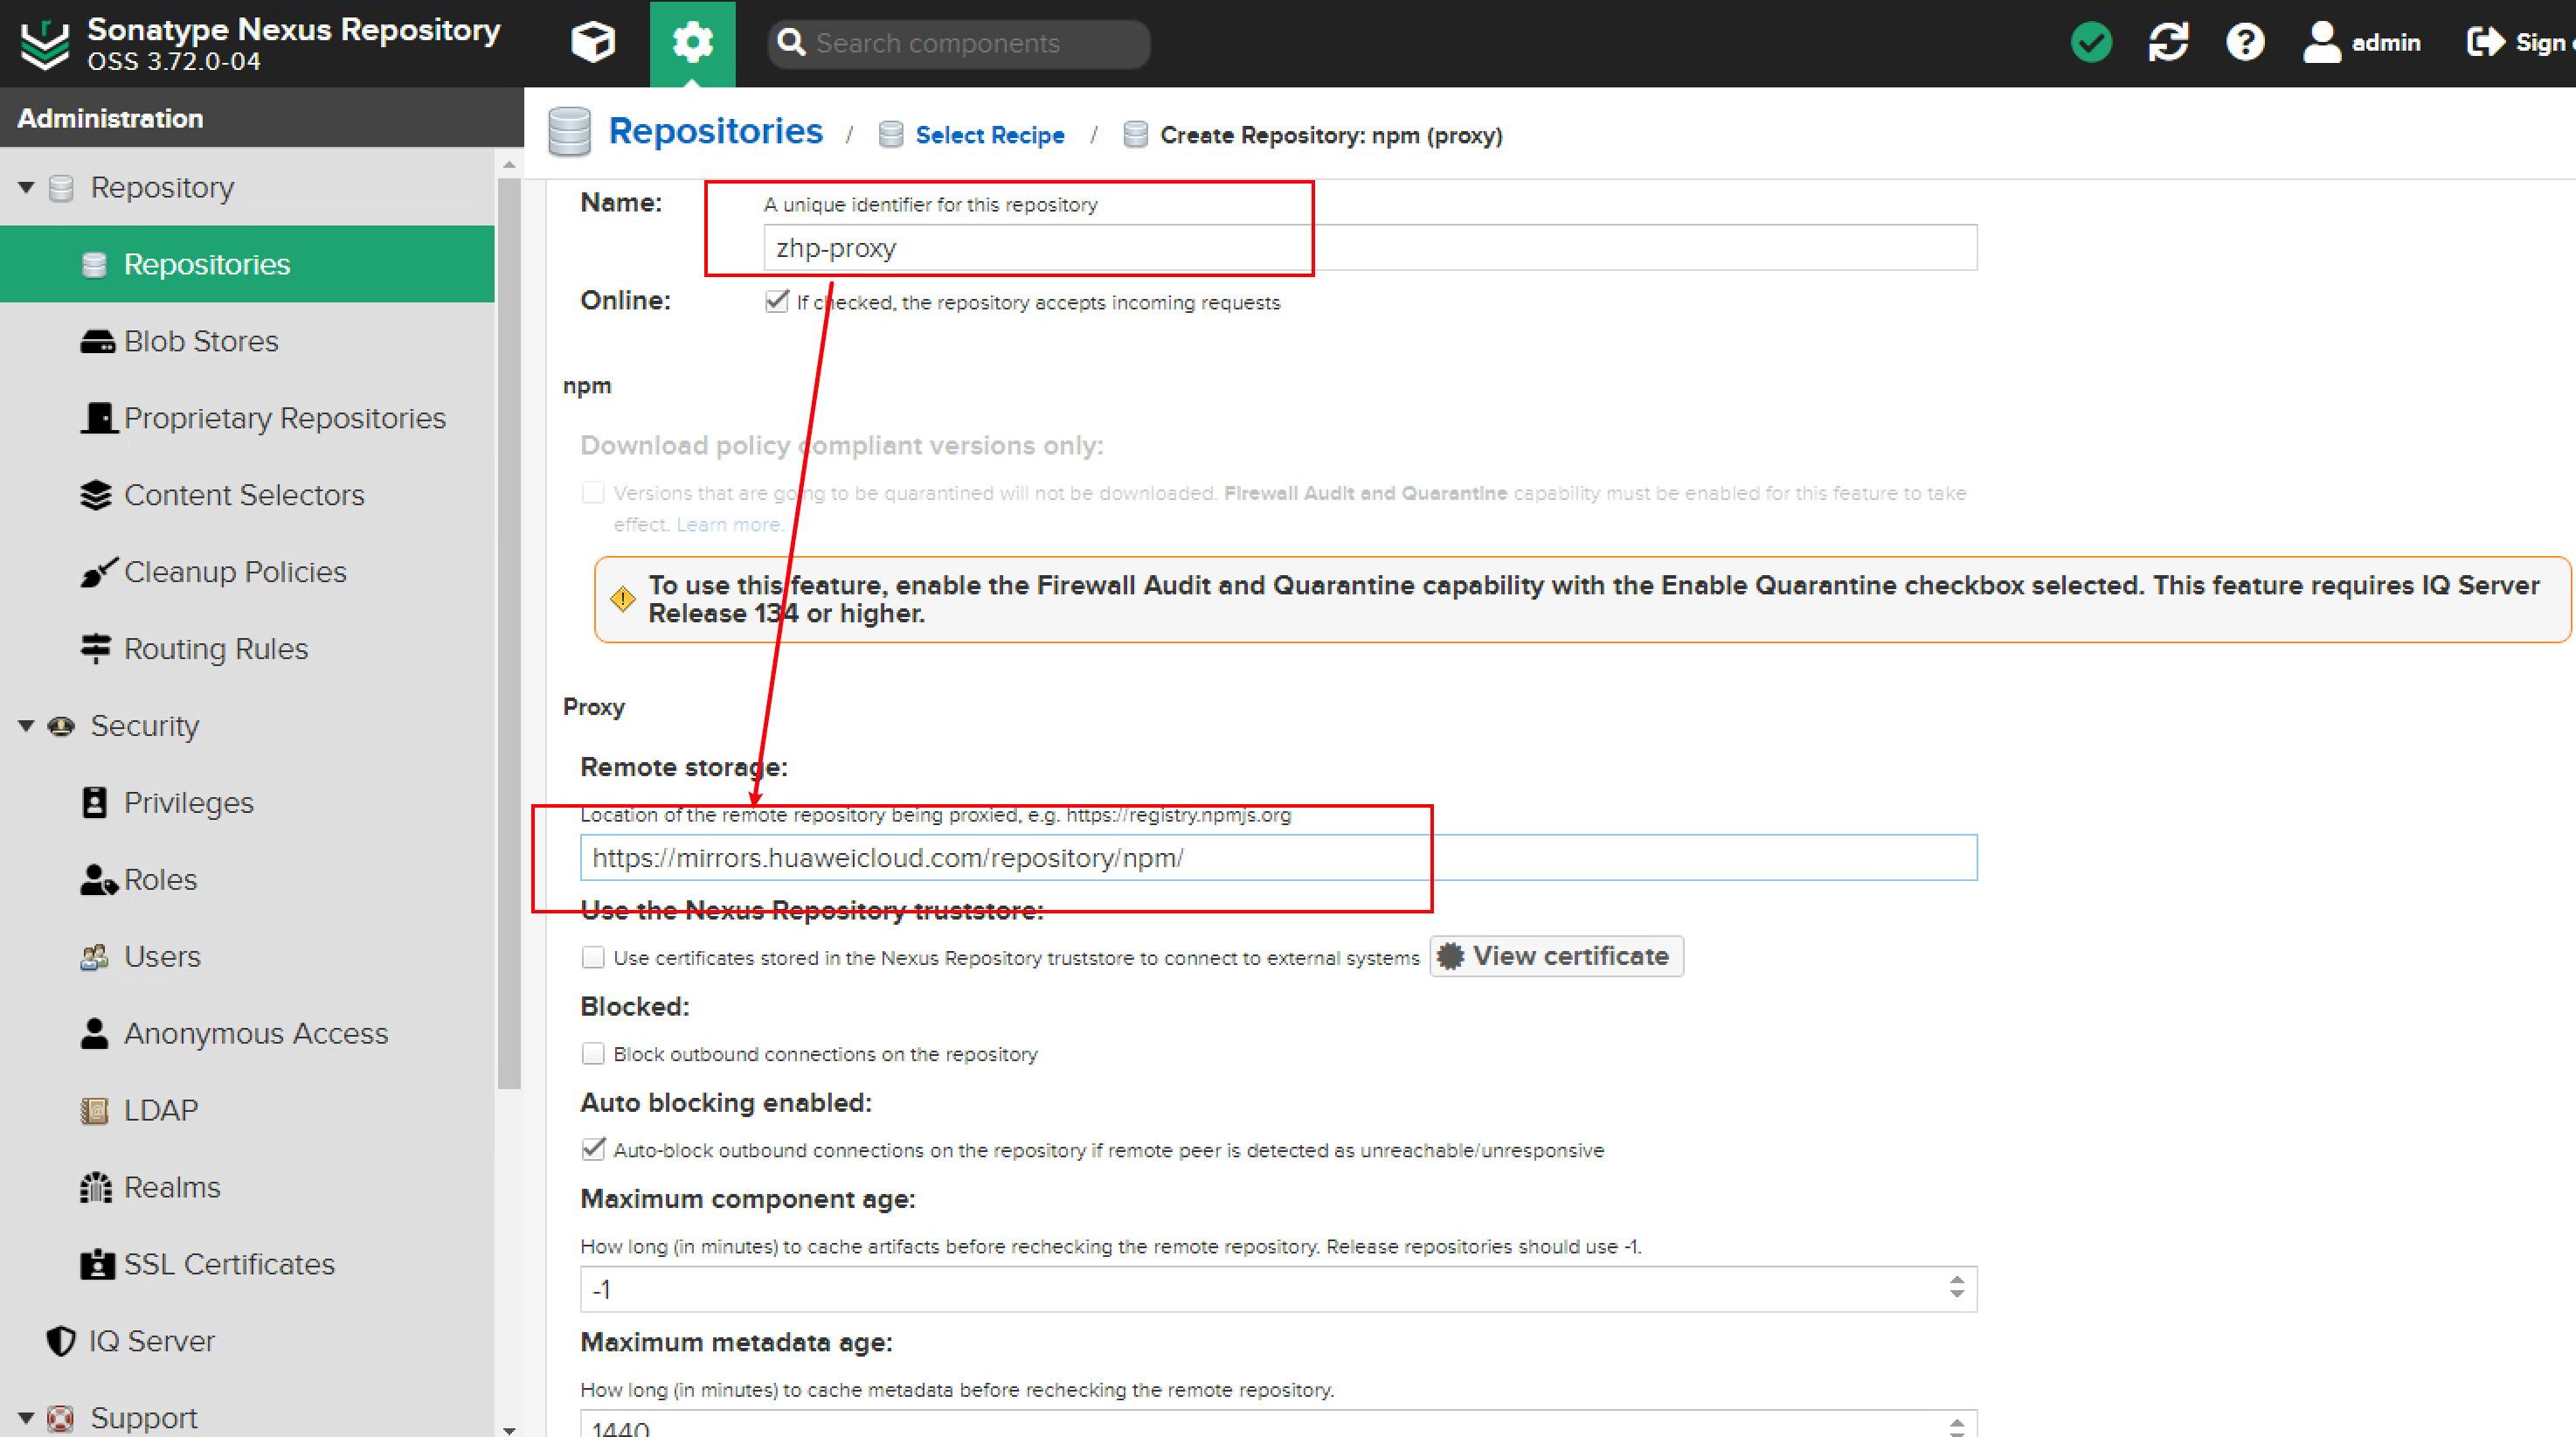Open Routing Rules menu item
The image size is (2576, 1437).
pyautogui.click(x=215, y=648)
